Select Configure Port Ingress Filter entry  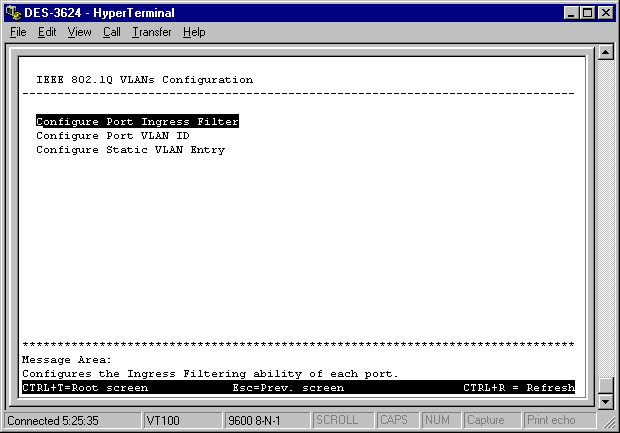[137, 122]
